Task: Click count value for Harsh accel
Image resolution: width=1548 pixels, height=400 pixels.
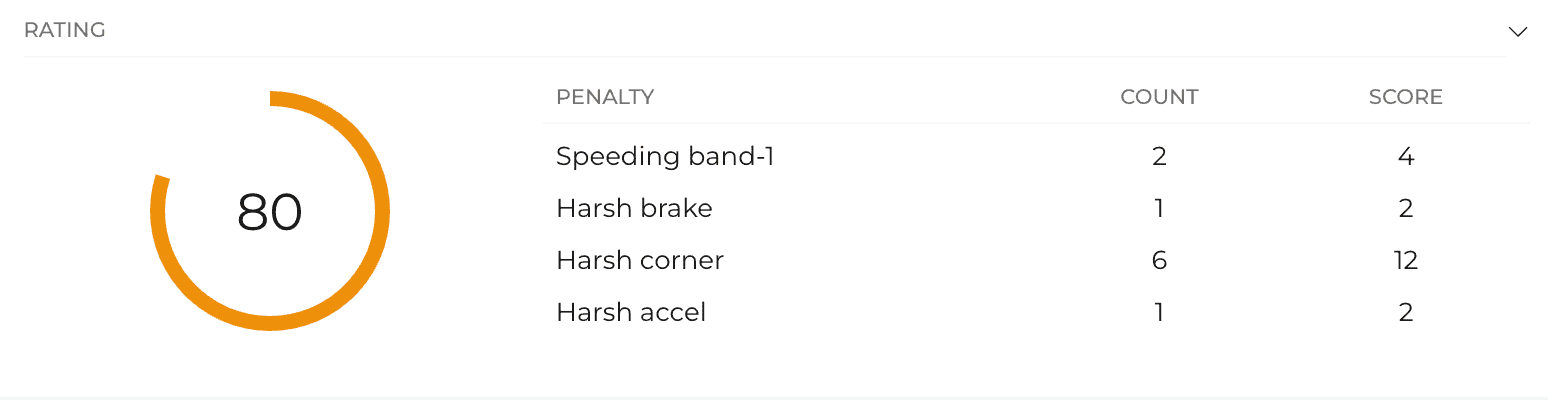Action: [1159, 312]
